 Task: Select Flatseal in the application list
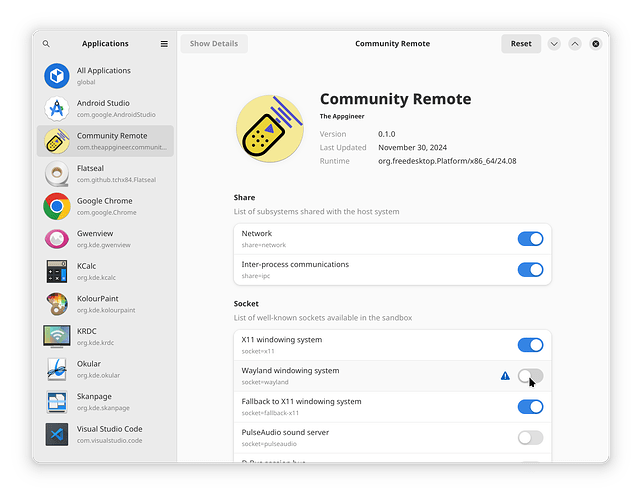[105, 174]
